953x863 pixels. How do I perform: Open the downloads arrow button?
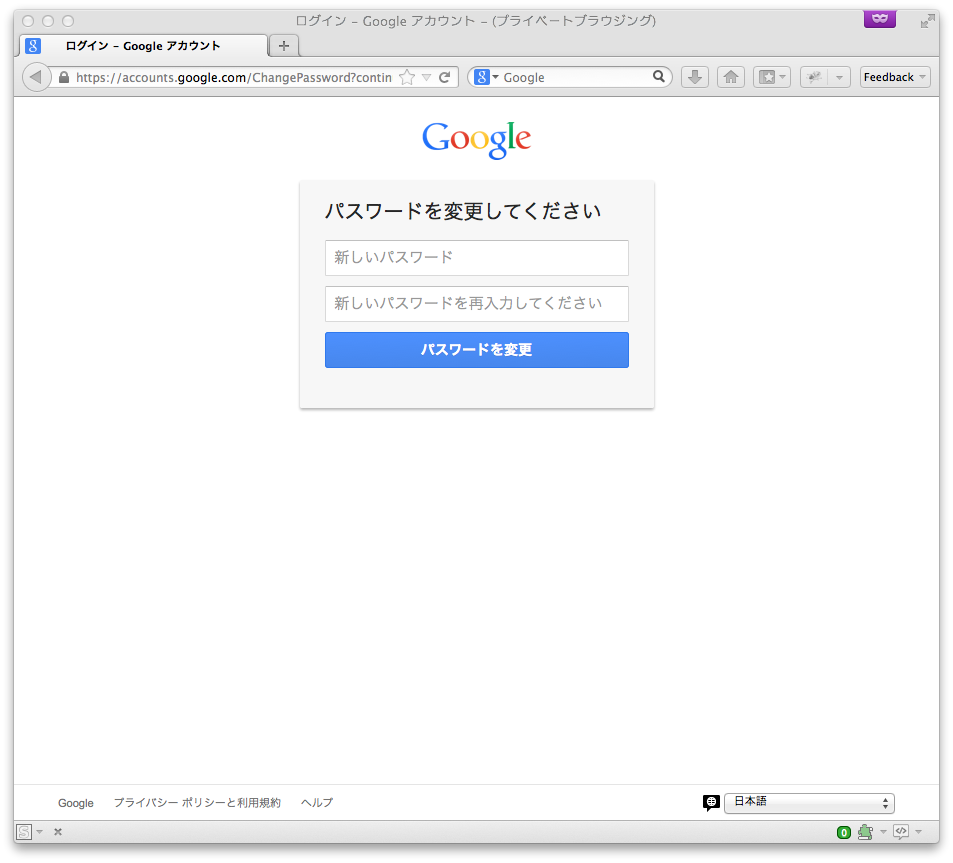(x=695, y=77)
